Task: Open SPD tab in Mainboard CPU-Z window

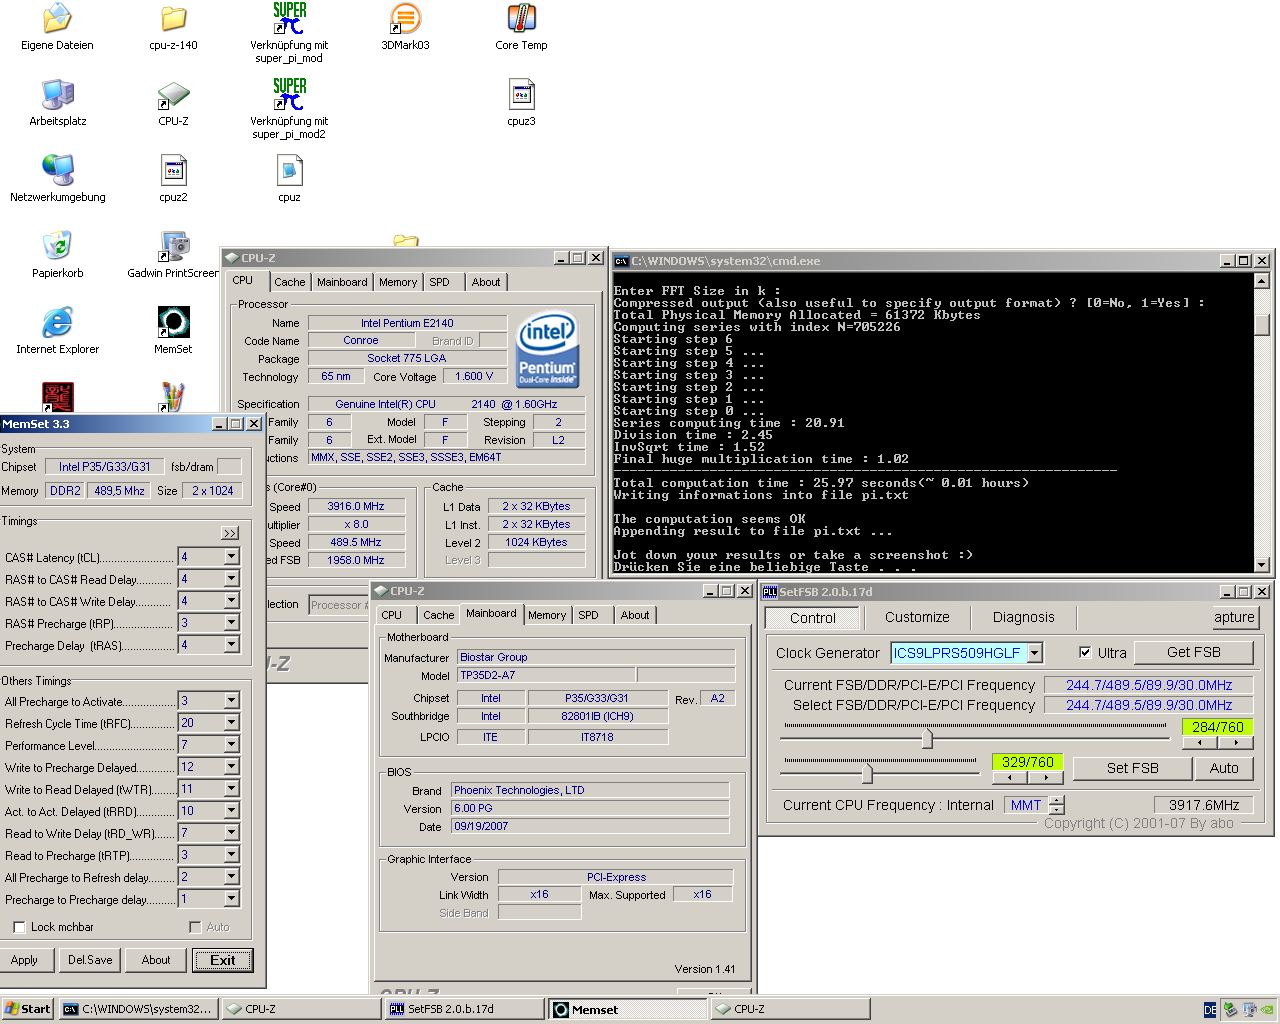Action: (x=588, y=615)
